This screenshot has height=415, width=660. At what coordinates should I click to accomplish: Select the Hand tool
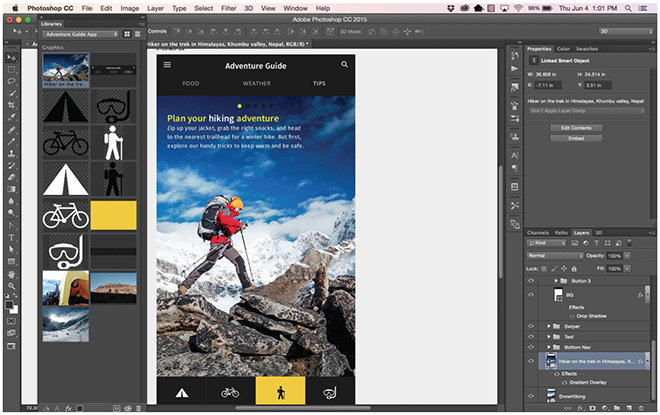coord(11,274)
